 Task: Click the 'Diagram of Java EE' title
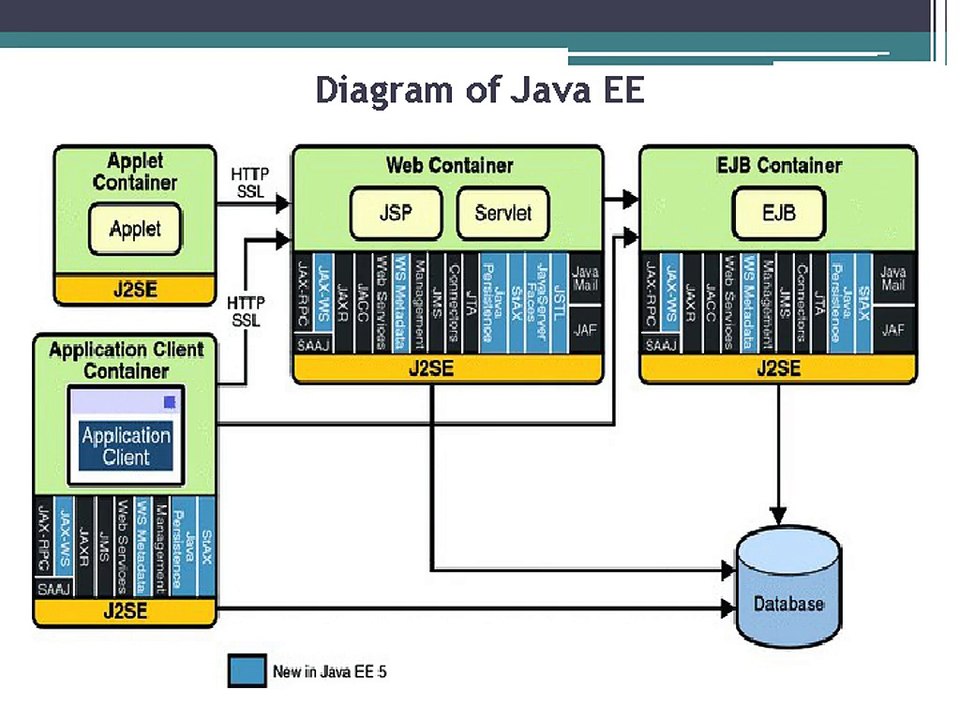point(480,90)
